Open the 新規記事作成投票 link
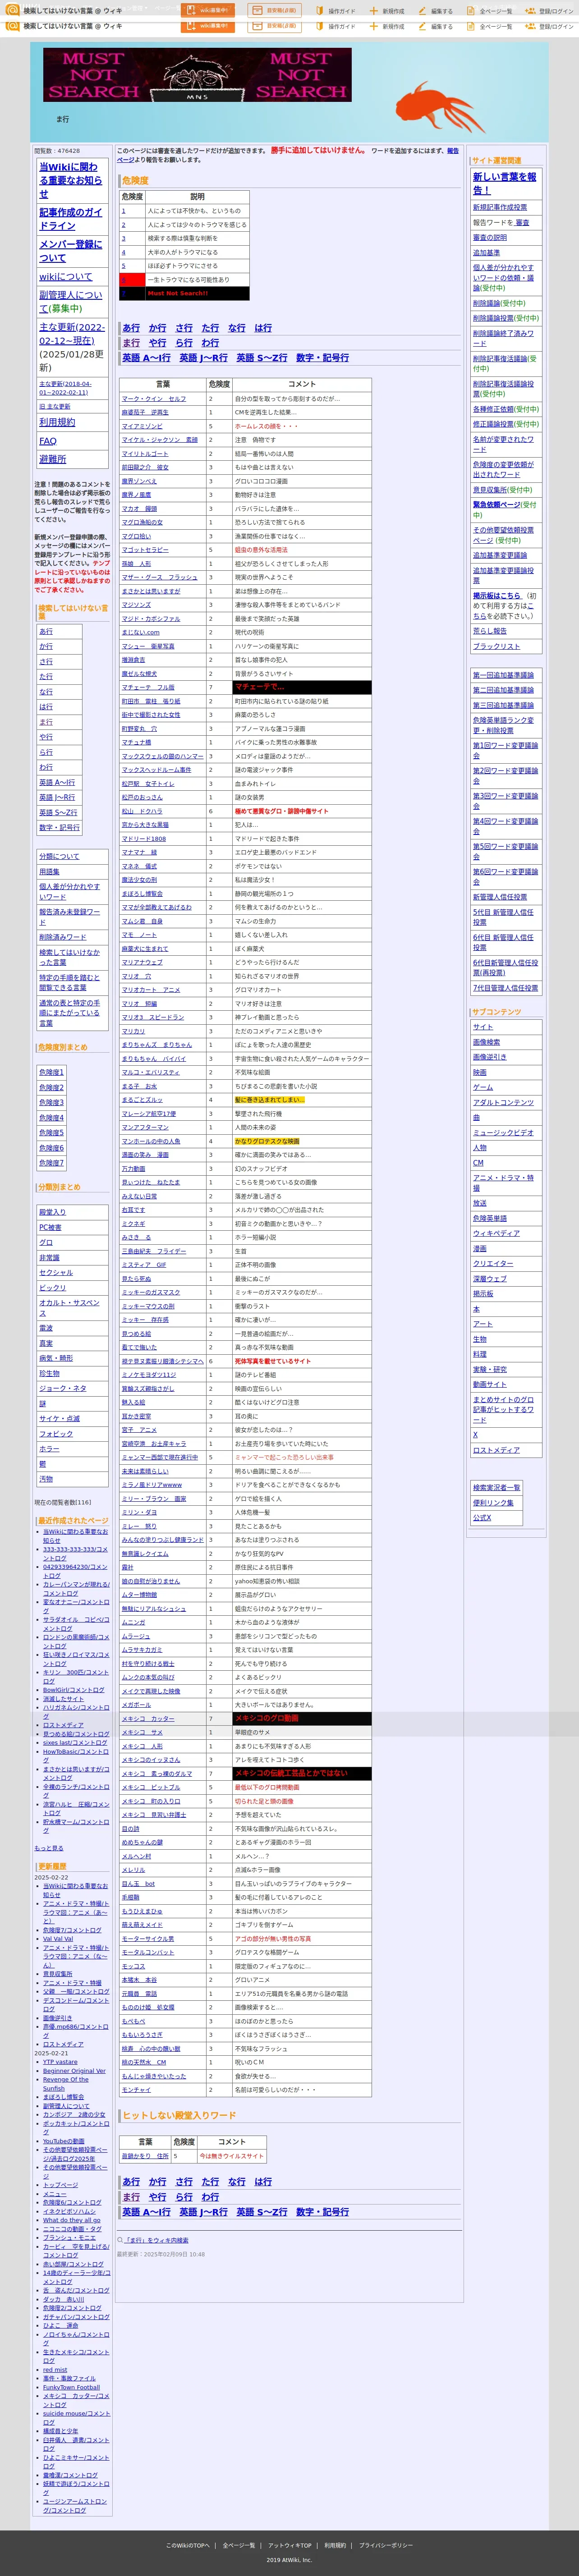 (x=500, y=208)
